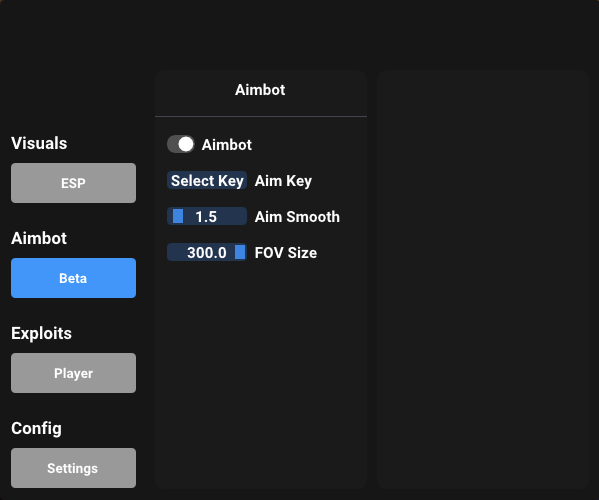
Task: Select the Beta aimbot tab
Action: click(73, 278)
